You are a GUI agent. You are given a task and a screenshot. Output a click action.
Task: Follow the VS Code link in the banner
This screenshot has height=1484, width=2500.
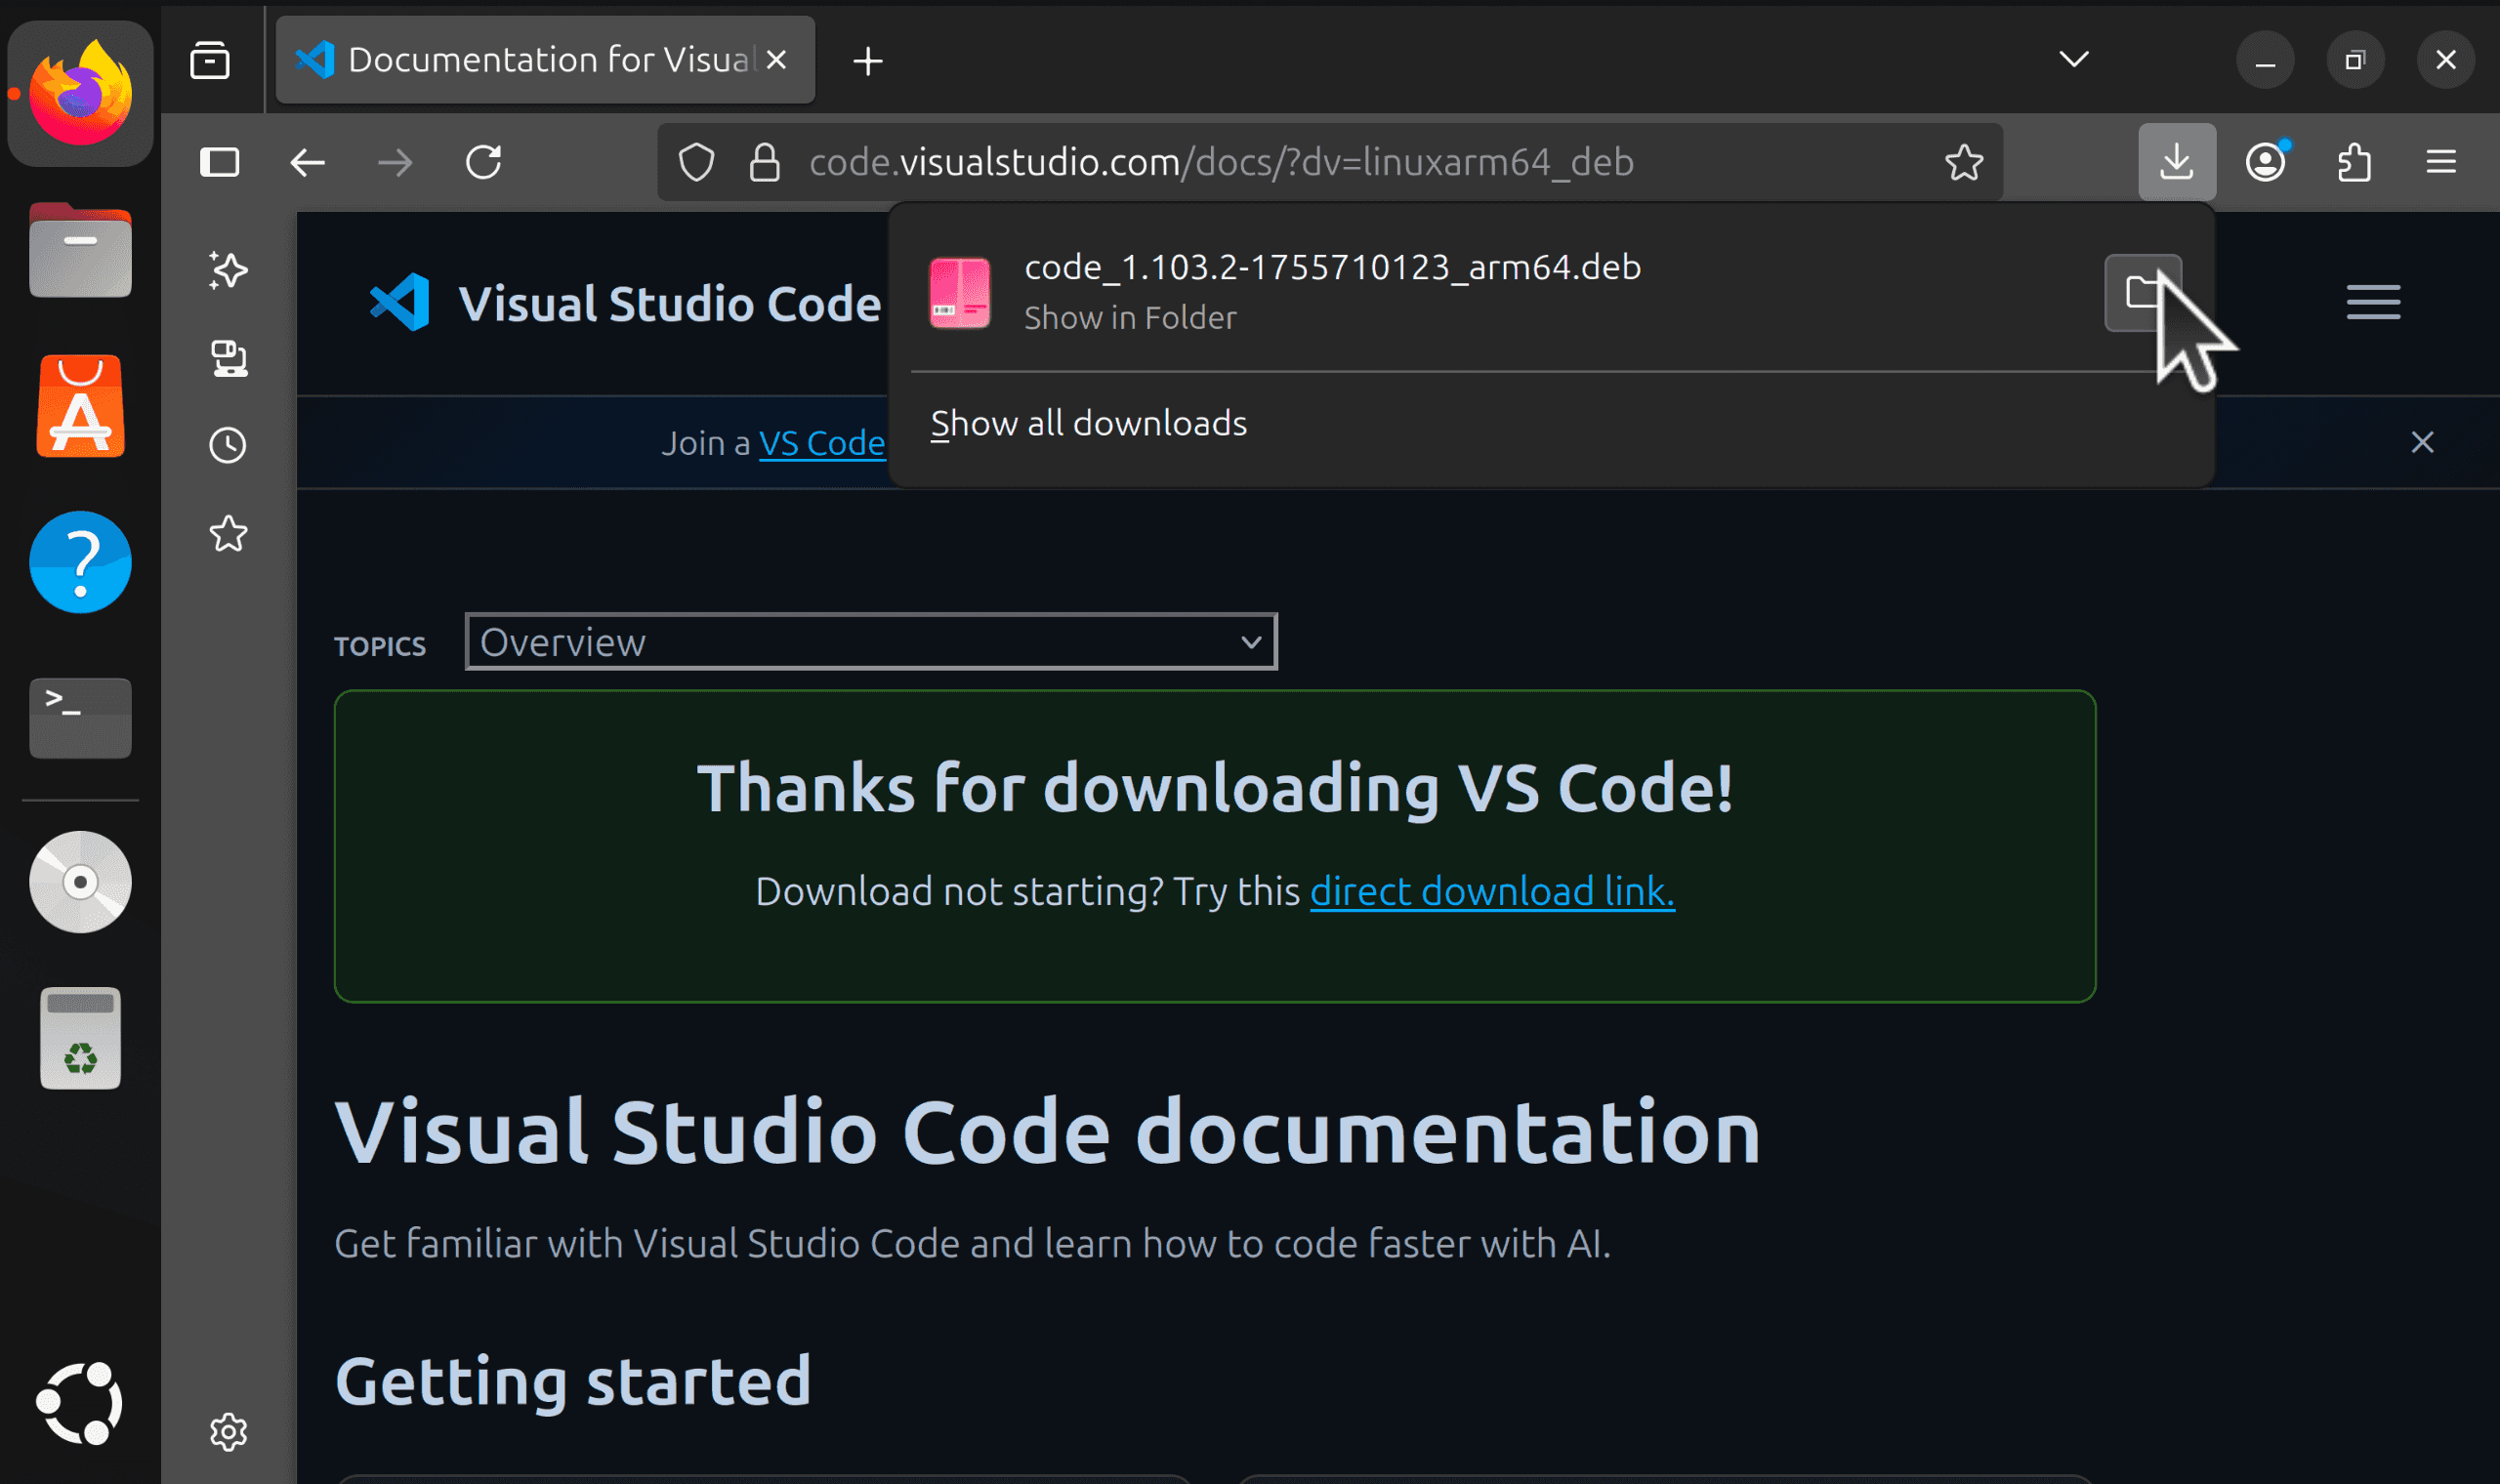822,443
